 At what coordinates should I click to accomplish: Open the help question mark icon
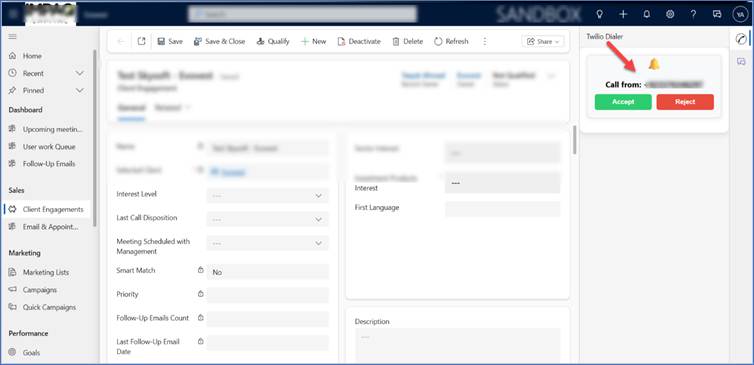[x=693, y=14]
